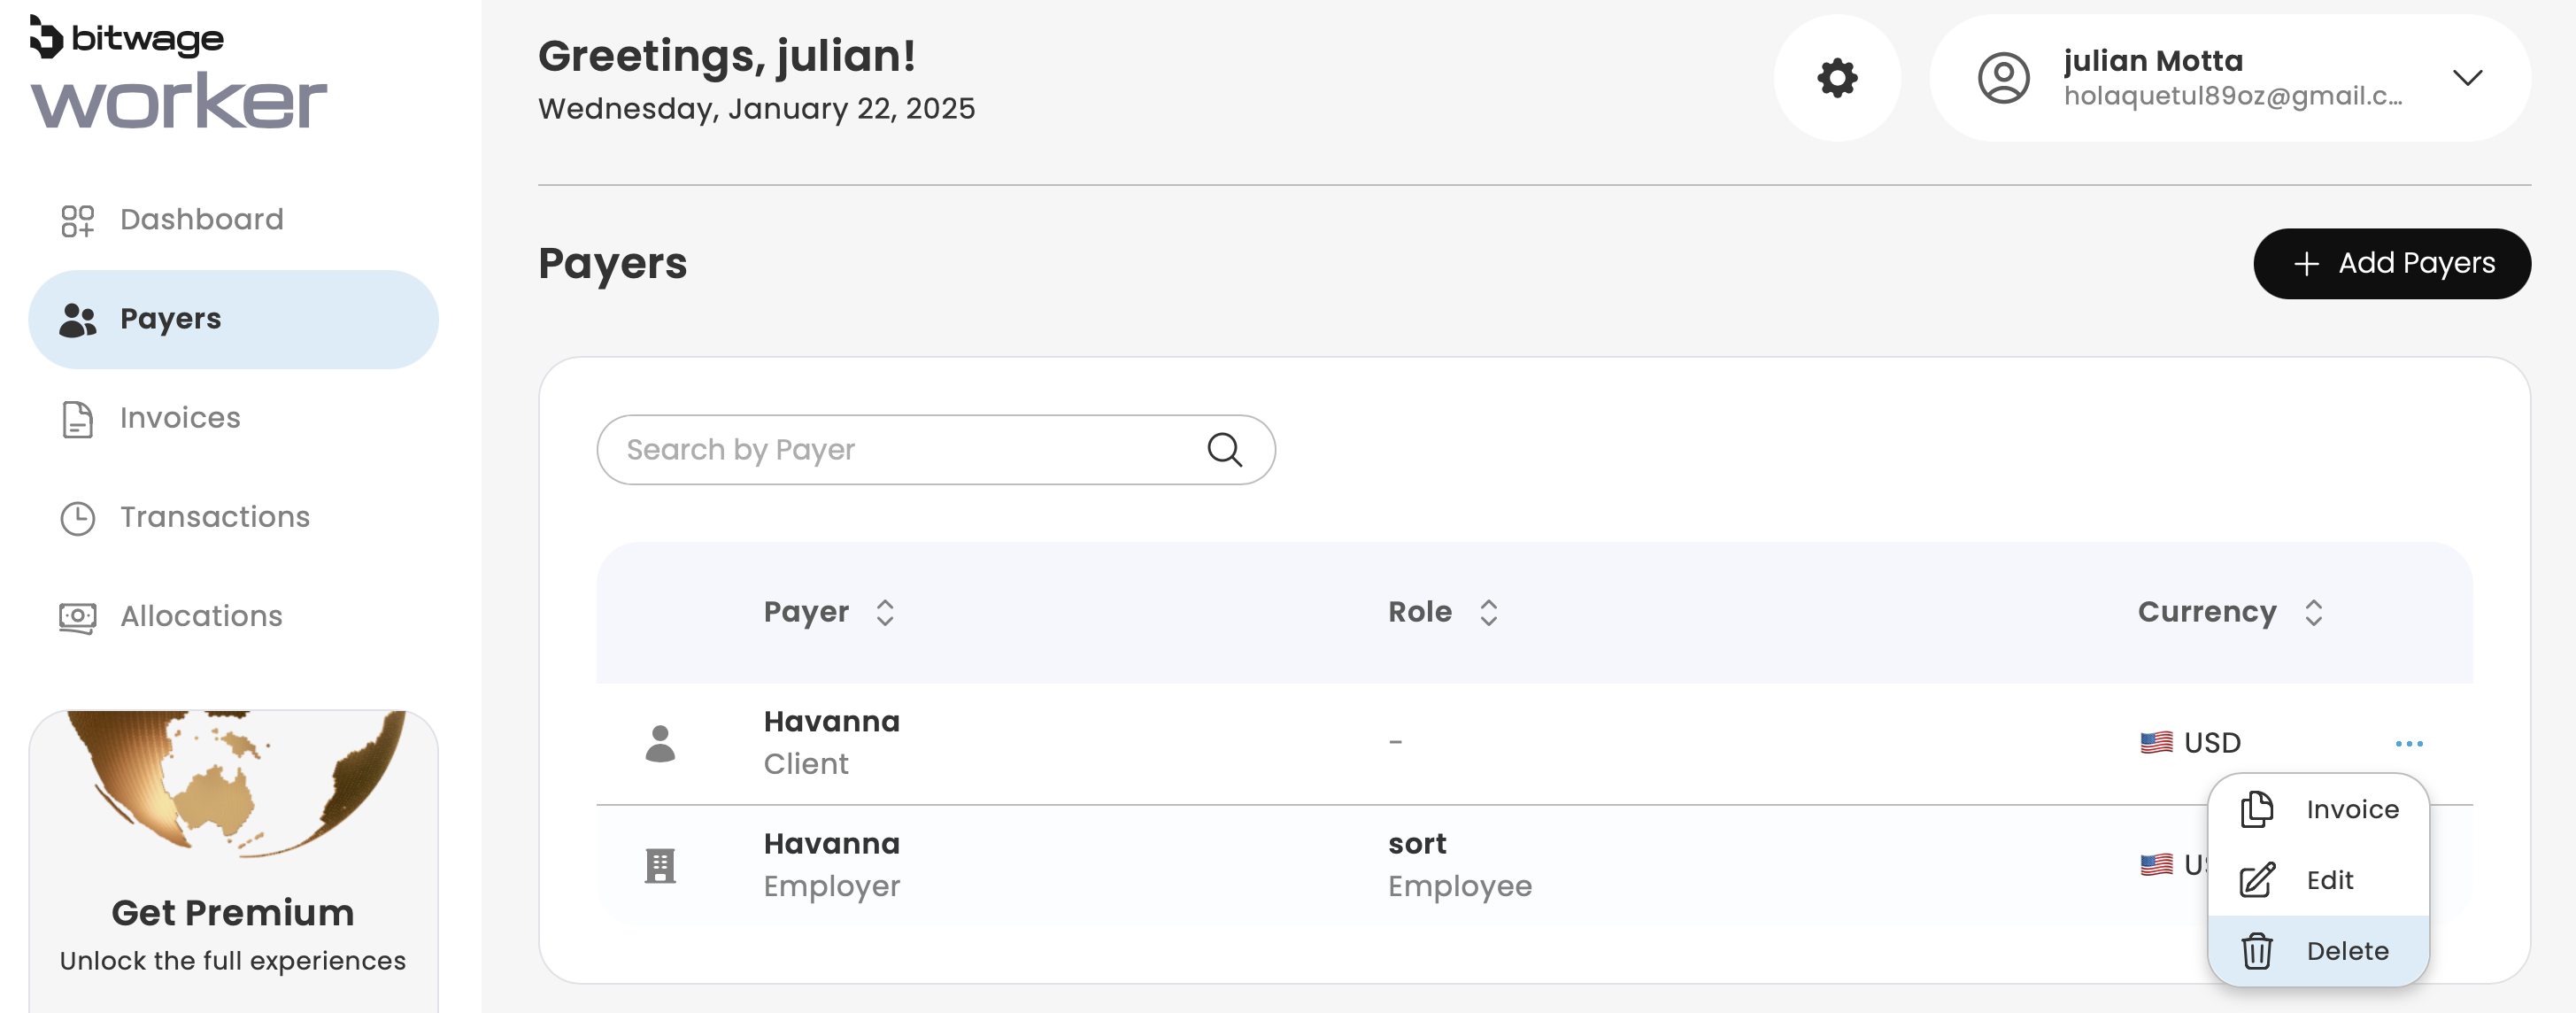This screenshot has width=2576, height=1013.
Task: Click the Add Payers button
Action: 2391,264
